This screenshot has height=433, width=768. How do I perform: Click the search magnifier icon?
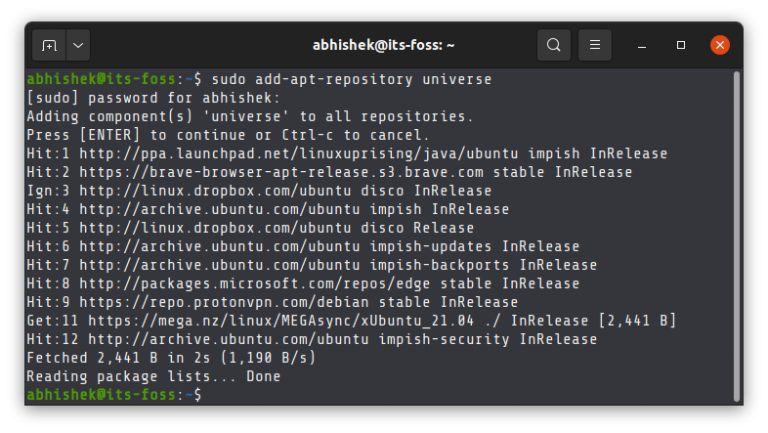pos(553,45)
